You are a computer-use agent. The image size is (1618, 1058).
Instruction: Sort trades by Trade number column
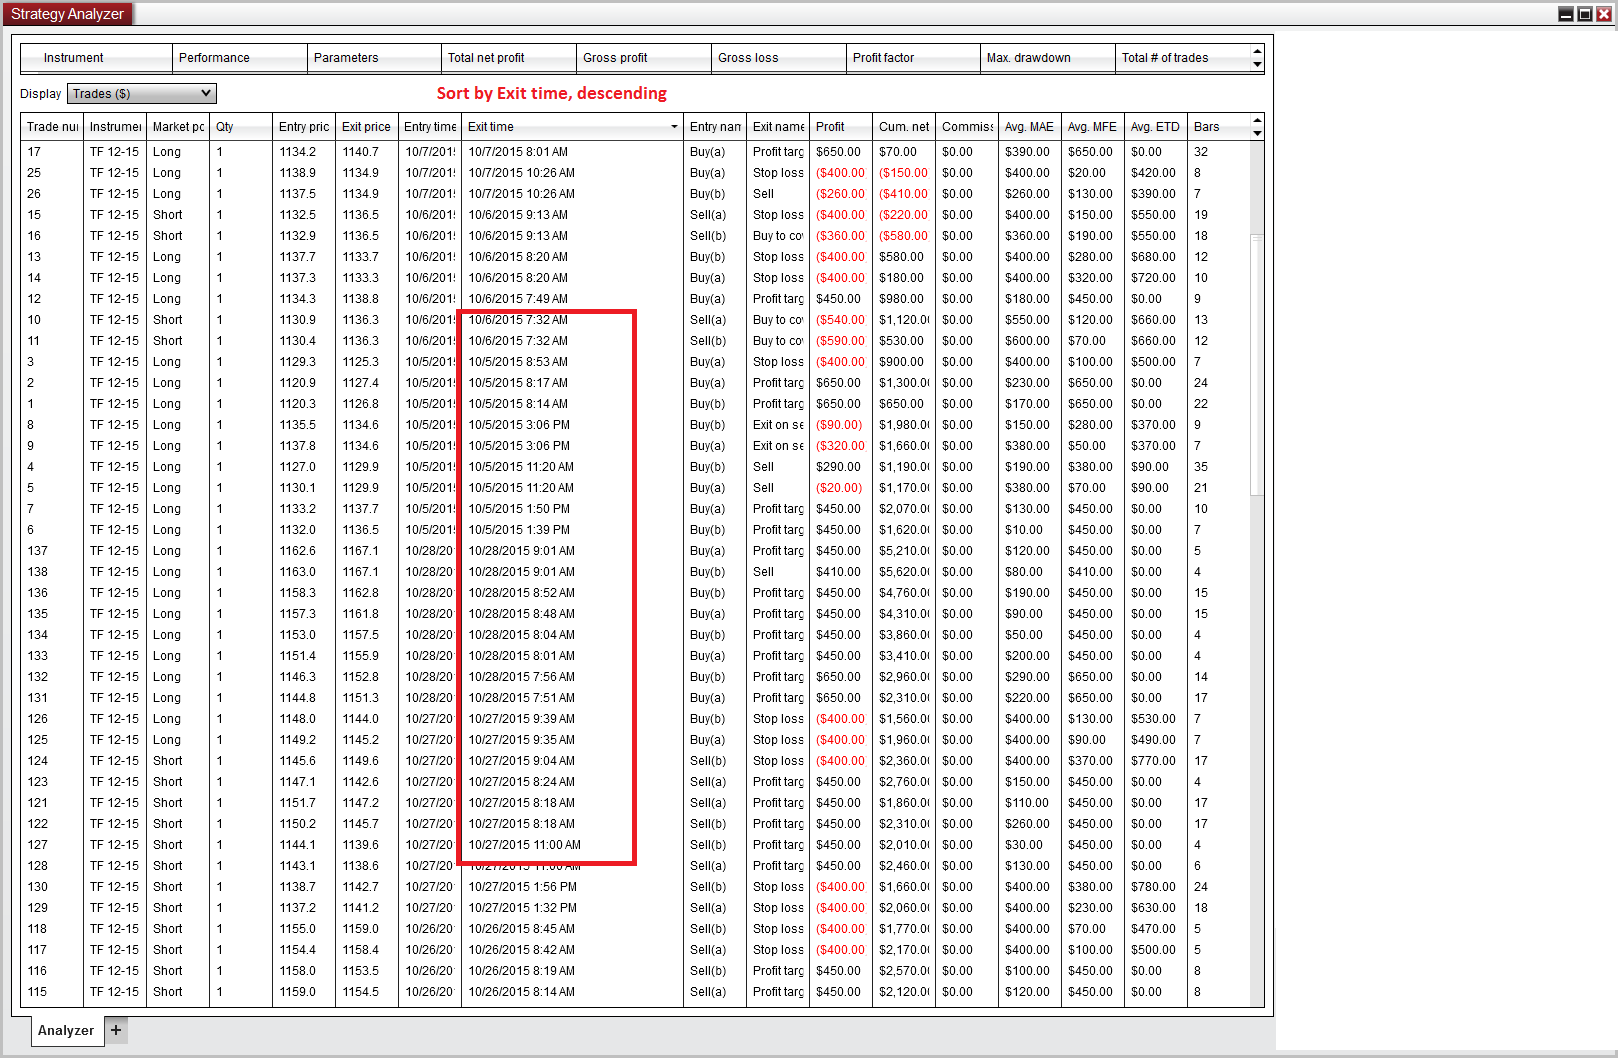tap(52, 127)
